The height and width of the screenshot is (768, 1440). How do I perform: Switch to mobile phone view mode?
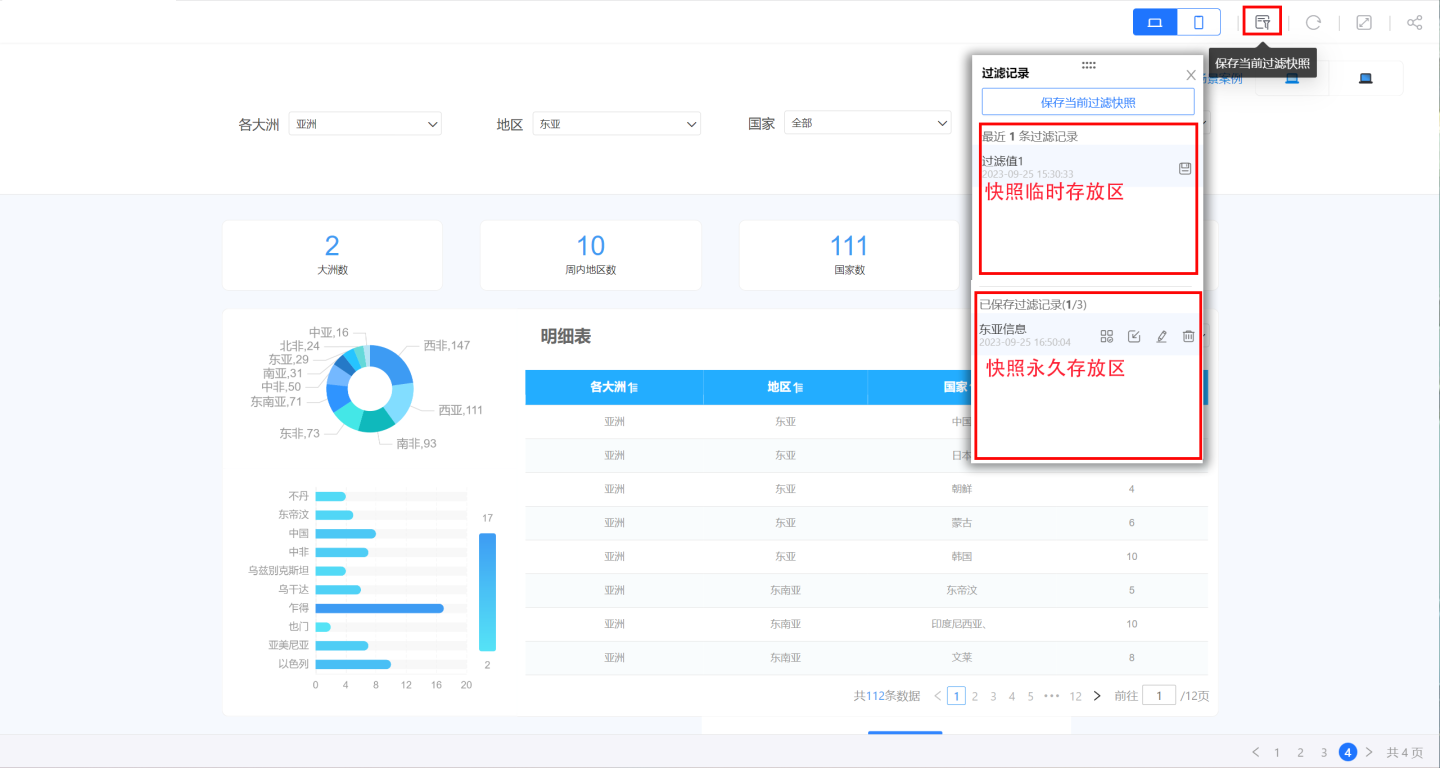coord(1199,22)
